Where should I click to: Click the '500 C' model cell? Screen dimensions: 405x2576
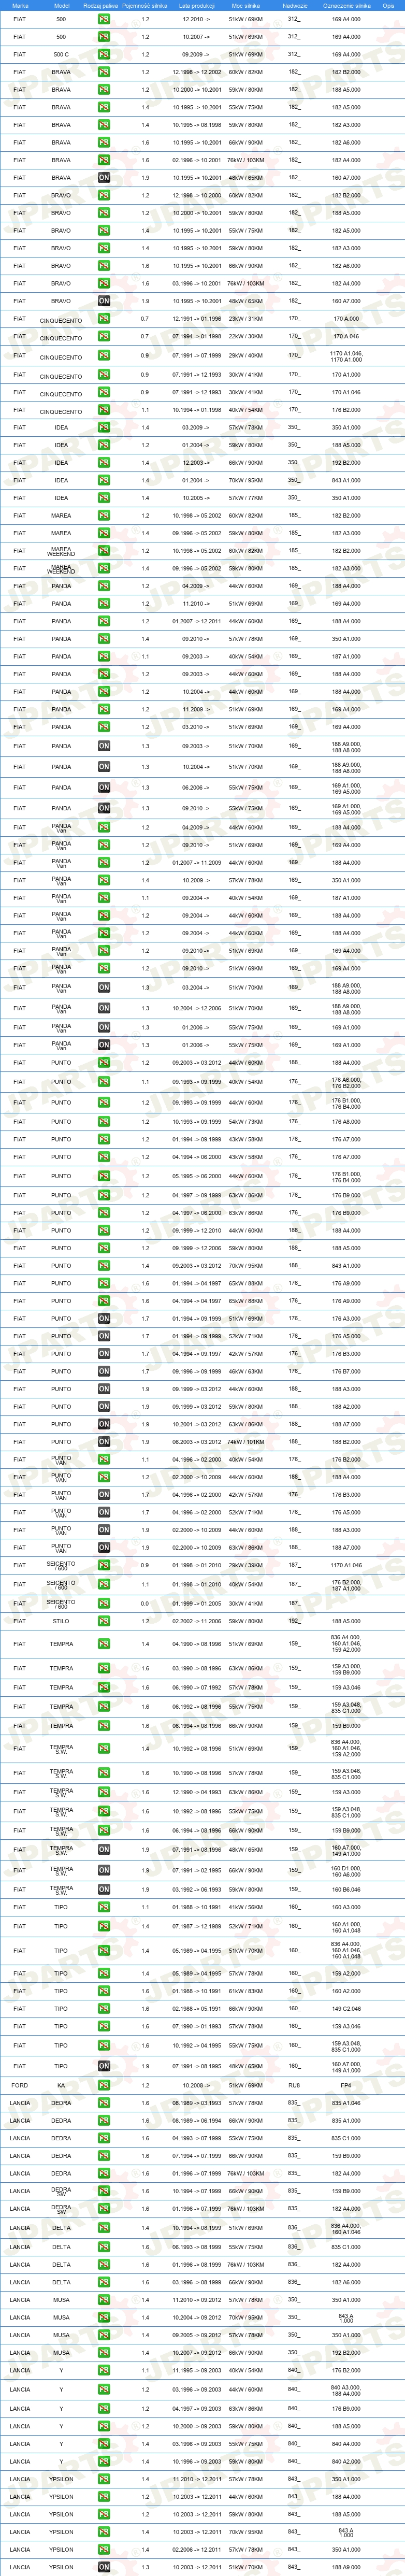point(61,54)
